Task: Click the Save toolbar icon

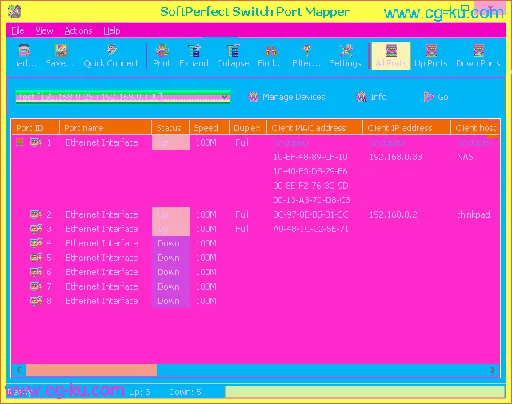Action: [61, 51]
